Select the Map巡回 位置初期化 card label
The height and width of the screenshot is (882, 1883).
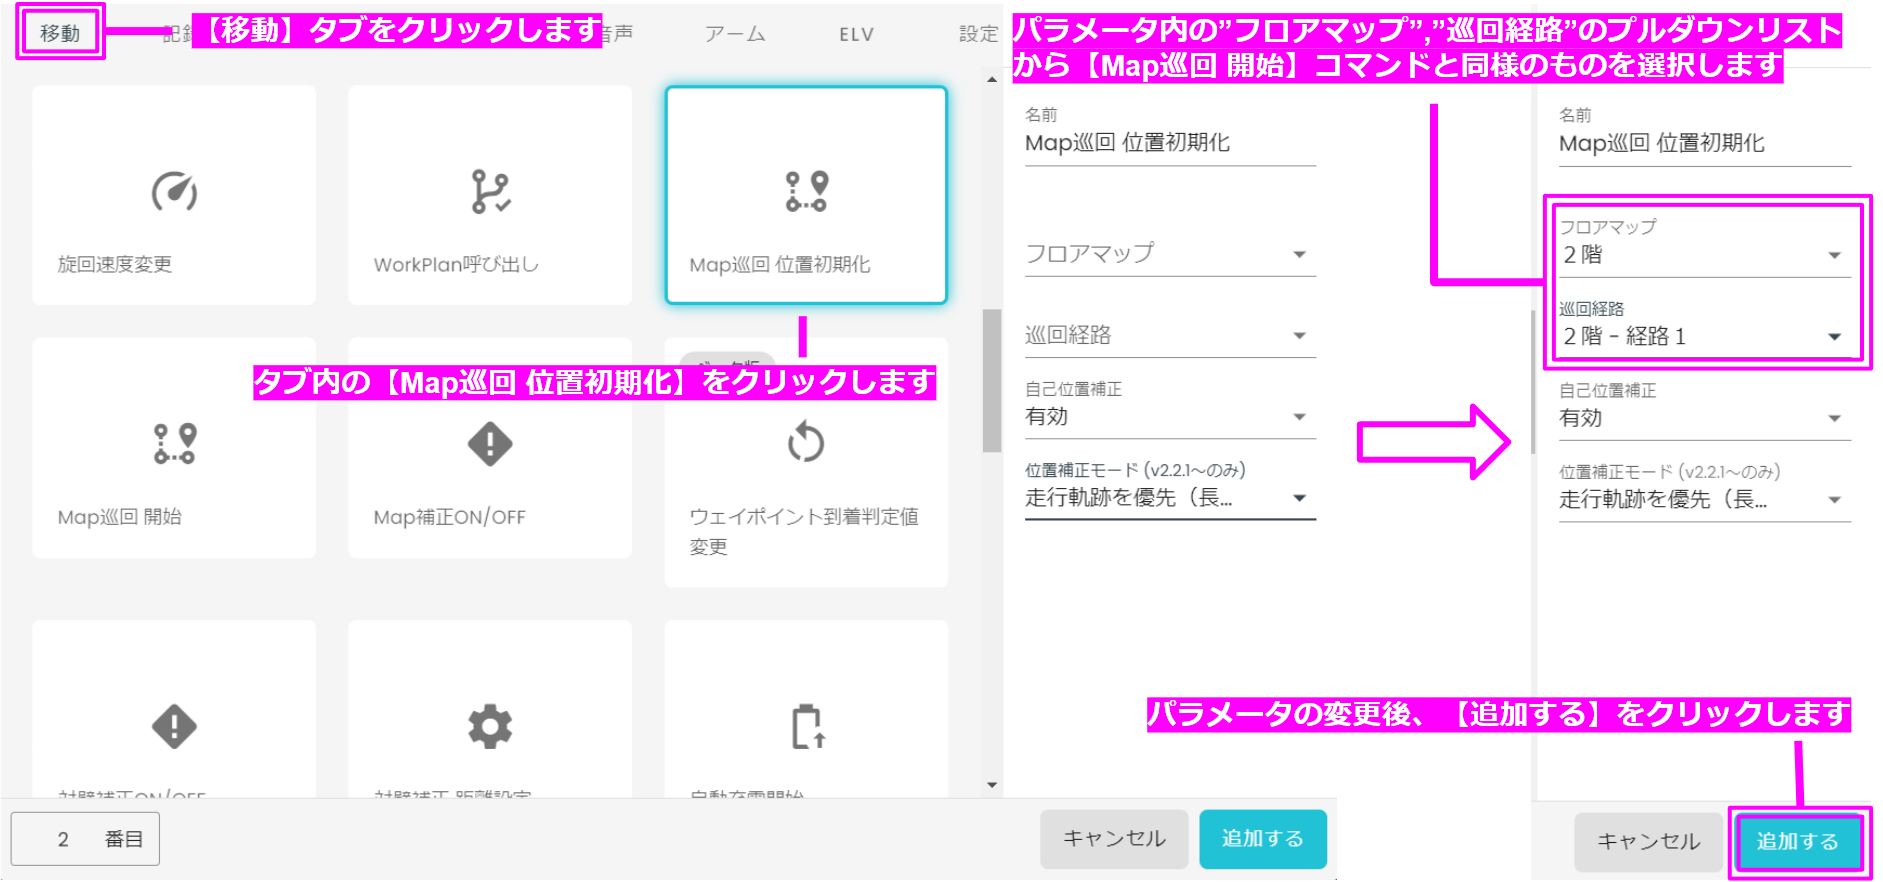pyautogui.click(x=780, y=264)
